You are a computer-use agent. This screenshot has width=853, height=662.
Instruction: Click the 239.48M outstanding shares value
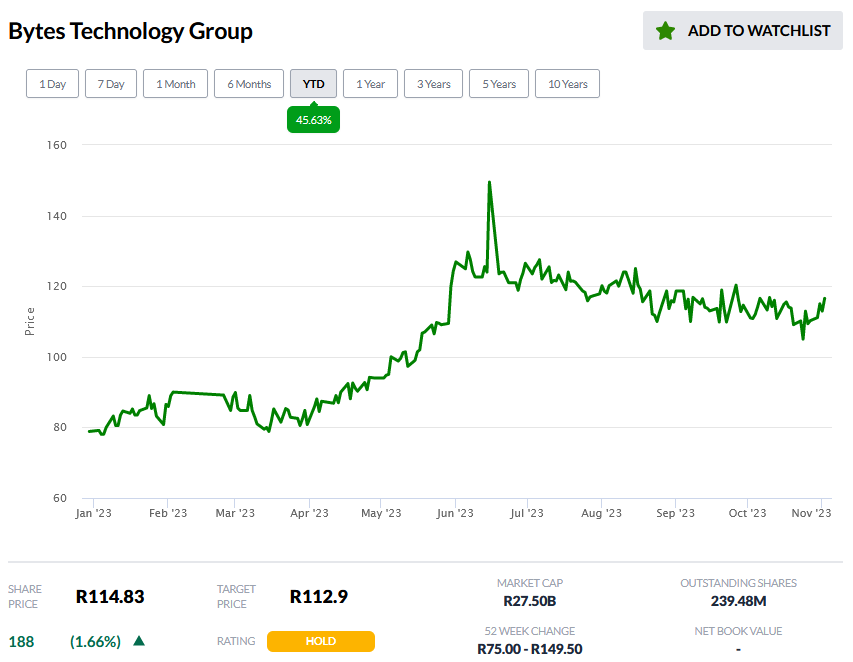[x=738, y=601]
